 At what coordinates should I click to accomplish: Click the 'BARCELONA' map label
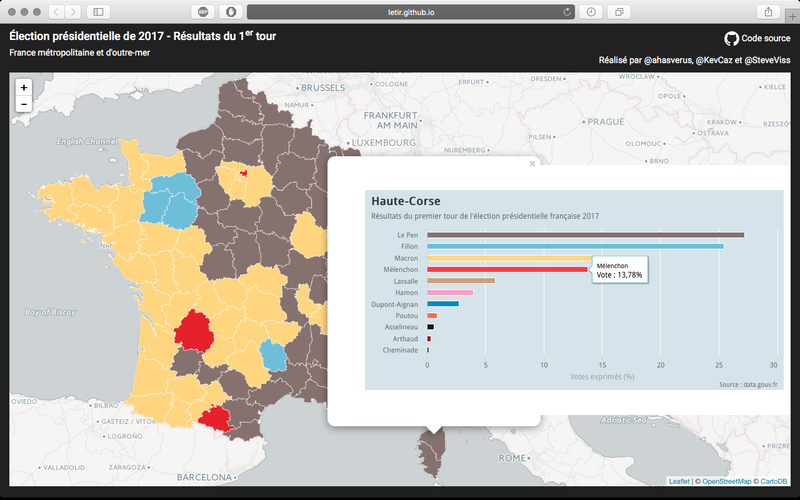[205, 478]
